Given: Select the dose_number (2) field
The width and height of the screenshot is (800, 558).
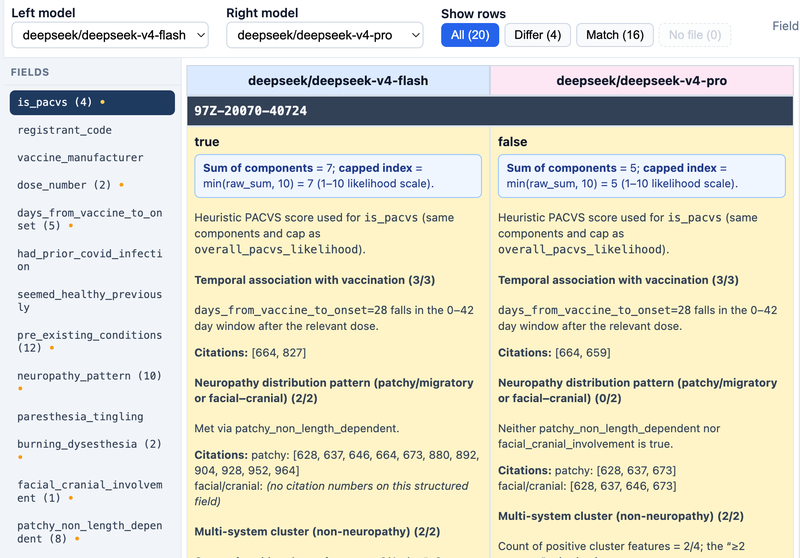Looking at the screenshot, I should 92,185.
